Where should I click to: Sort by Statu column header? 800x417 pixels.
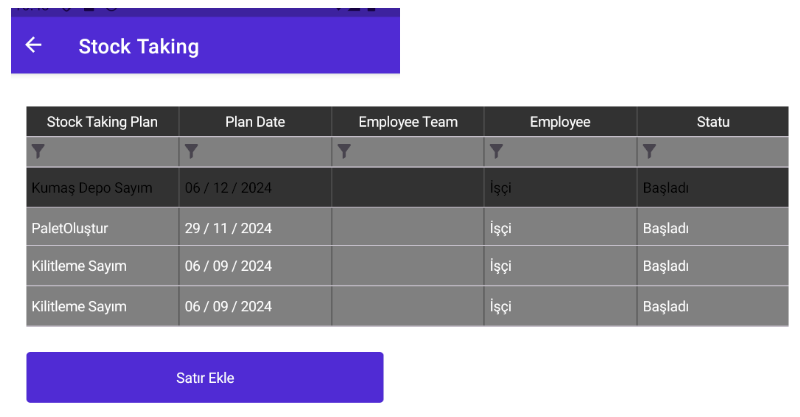click(x=713, y=122)
